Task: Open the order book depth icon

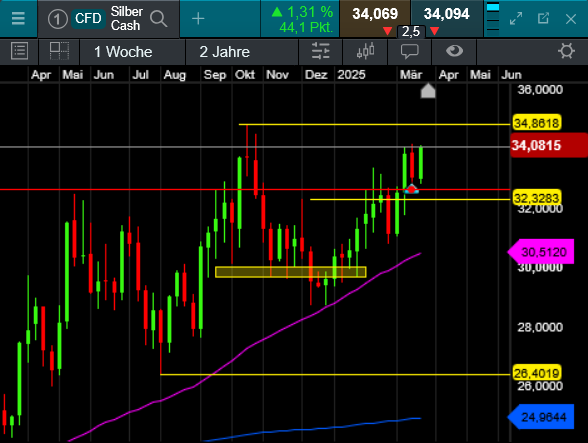Action: [492, 19]
